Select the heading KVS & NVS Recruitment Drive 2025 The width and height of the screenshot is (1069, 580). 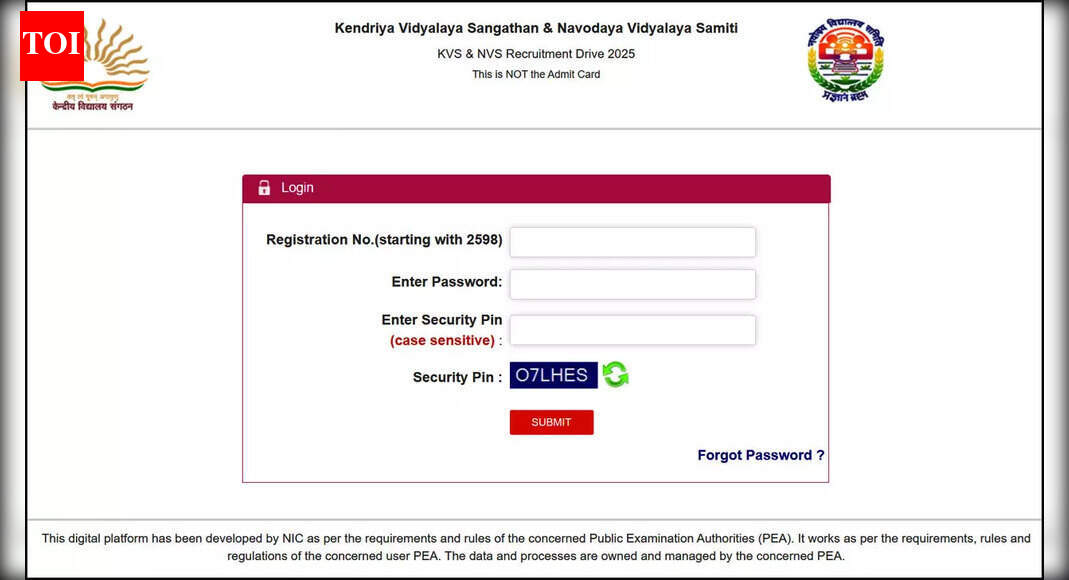coord(536,54)
